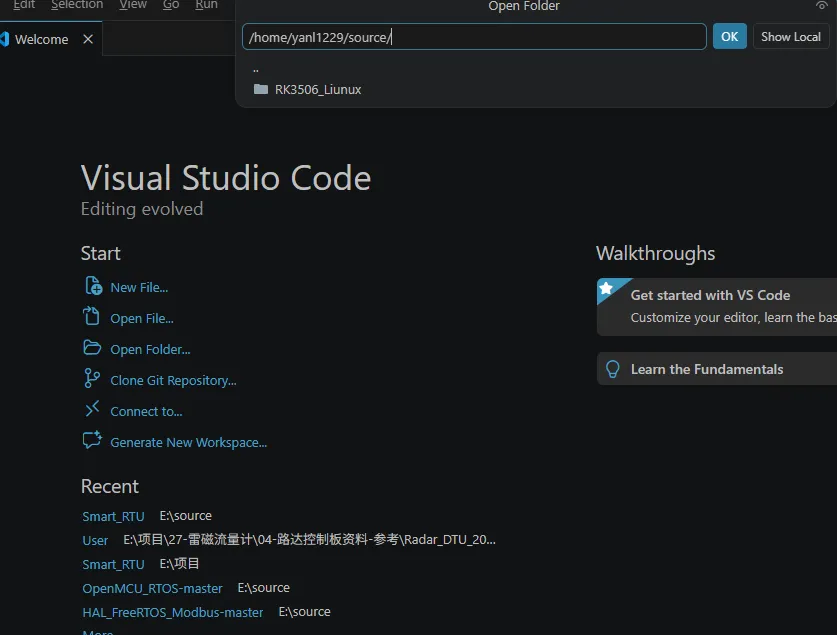This screenshot has height=635, width=837.
Task: Click the Connect to remote icon
Action: pos(92,409)
